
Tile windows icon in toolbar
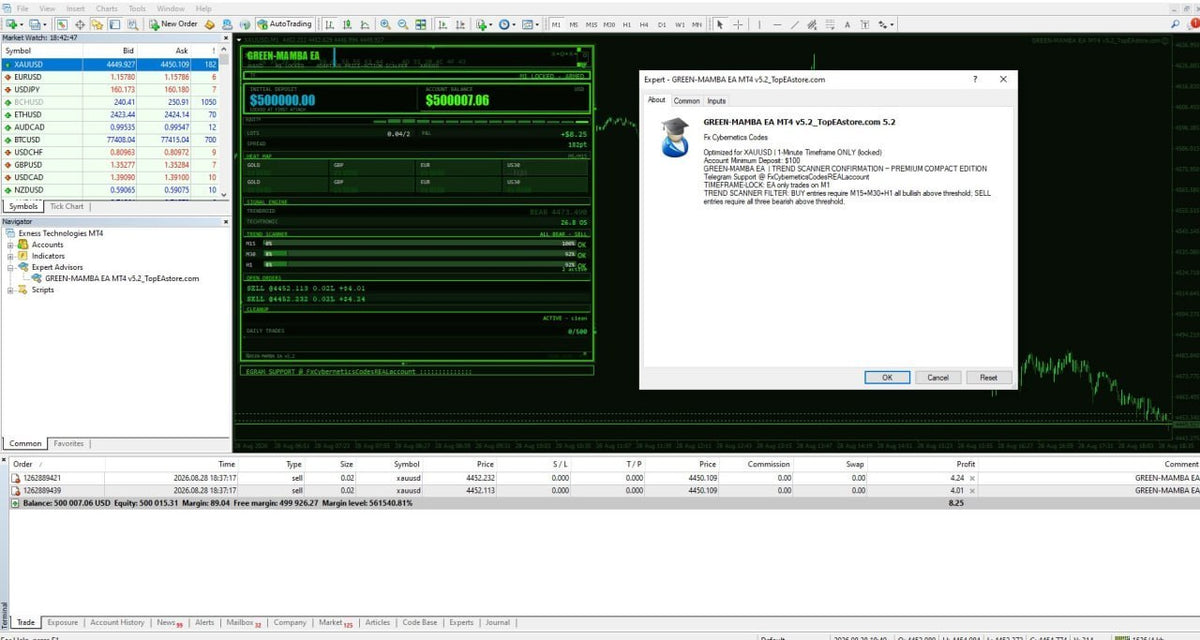(420, 23)
